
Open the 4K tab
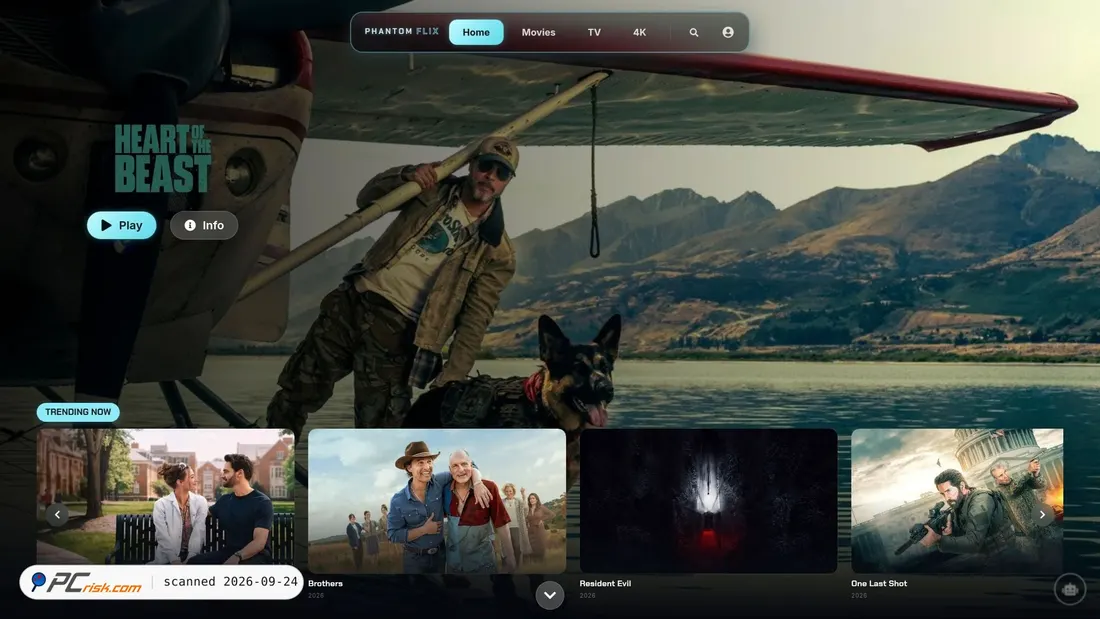coord(639,32)
